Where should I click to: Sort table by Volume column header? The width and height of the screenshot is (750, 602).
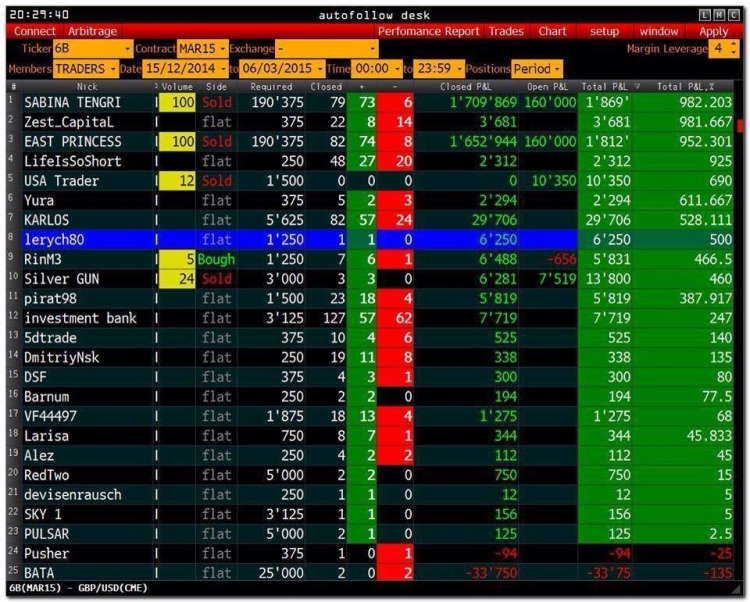(176, 87)
